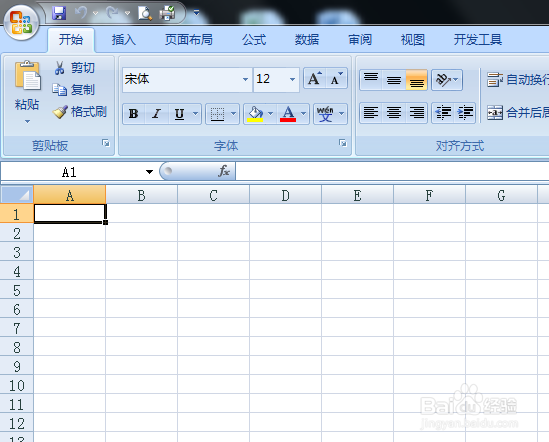
Task: Toggle bold formatting
Action: pos(133,113)
